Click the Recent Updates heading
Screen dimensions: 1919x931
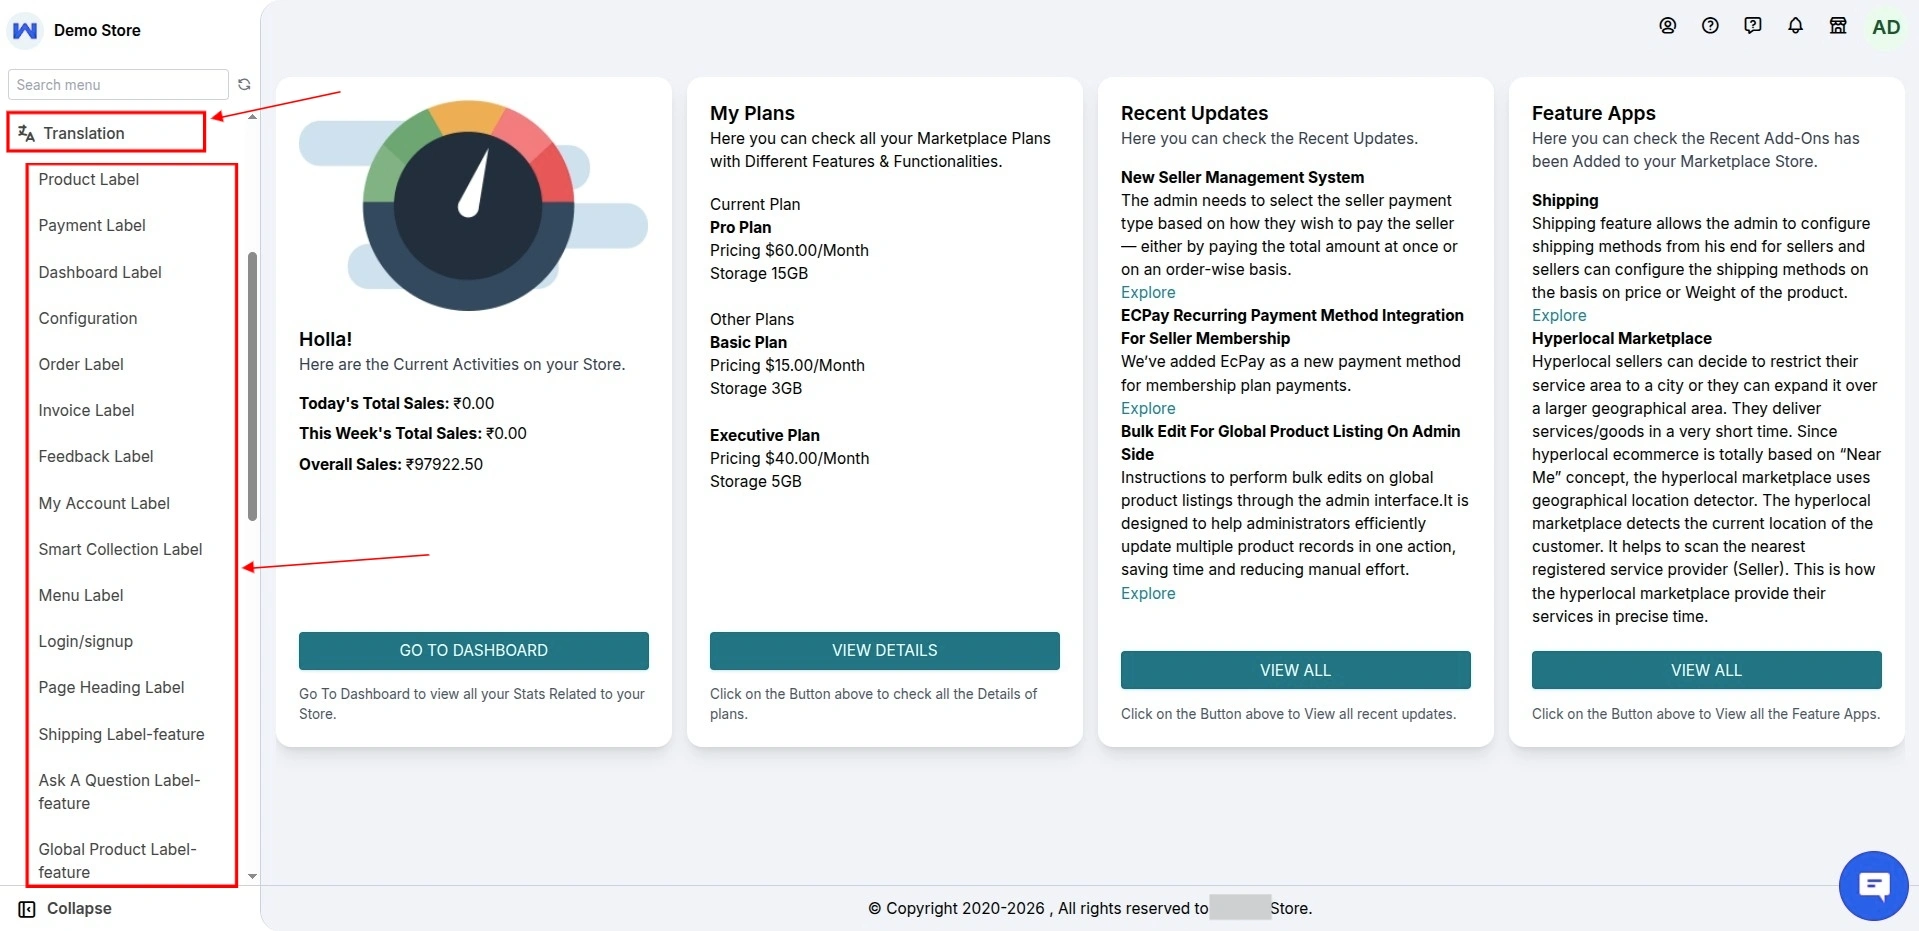coord(1194,113)
